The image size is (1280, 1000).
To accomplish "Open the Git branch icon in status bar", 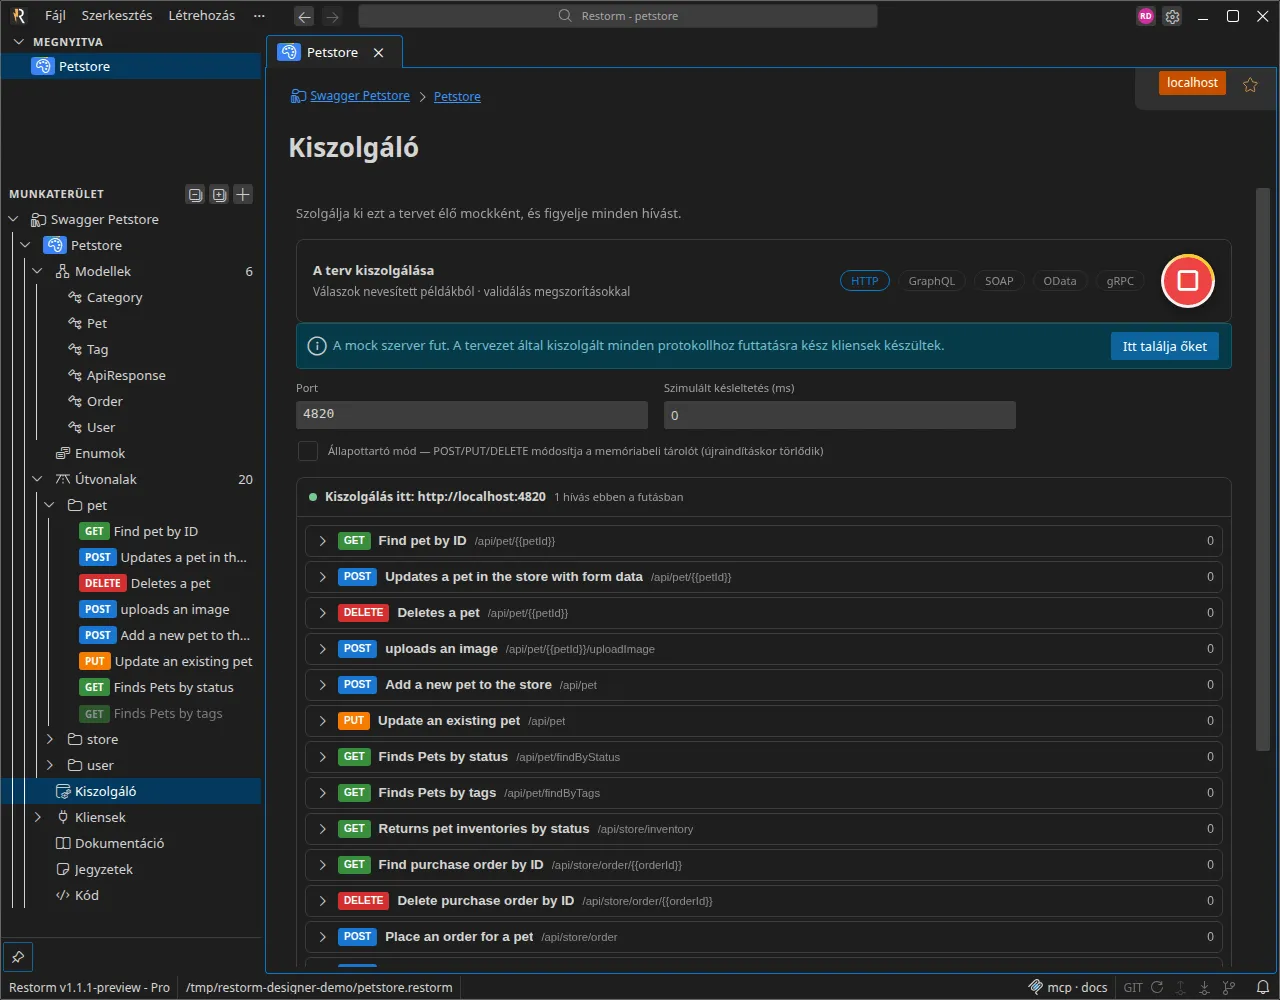I will tap(1231, 987).
